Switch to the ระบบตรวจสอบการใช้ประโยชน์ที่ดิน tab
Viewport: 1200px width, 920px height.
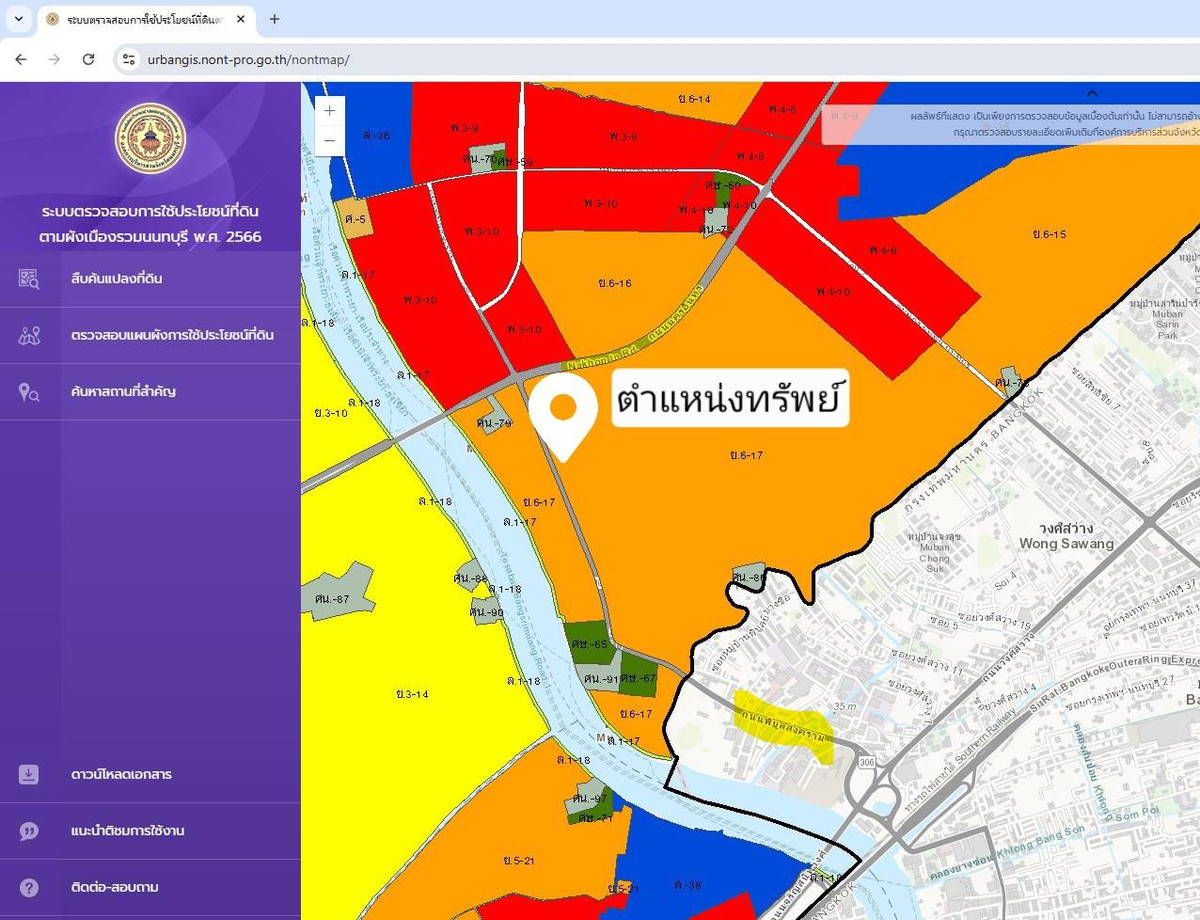pyautogui.click(x=140, y=19)
